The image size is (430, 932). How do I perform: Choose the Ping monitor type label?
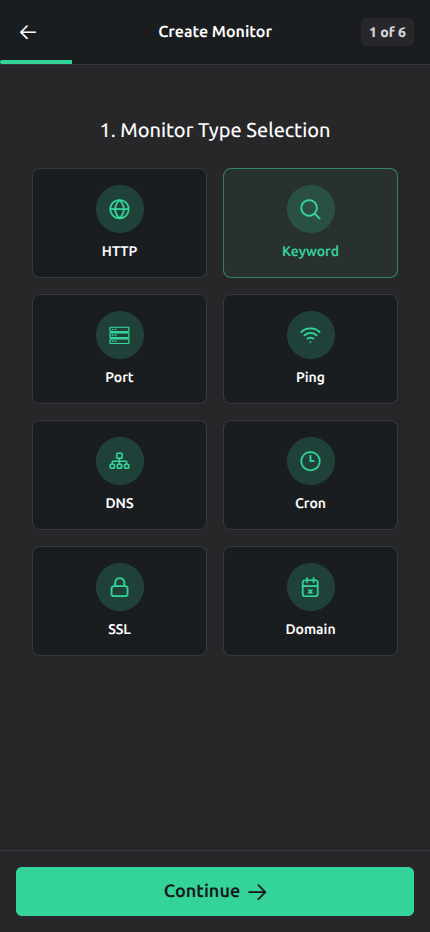coord(310,377)
